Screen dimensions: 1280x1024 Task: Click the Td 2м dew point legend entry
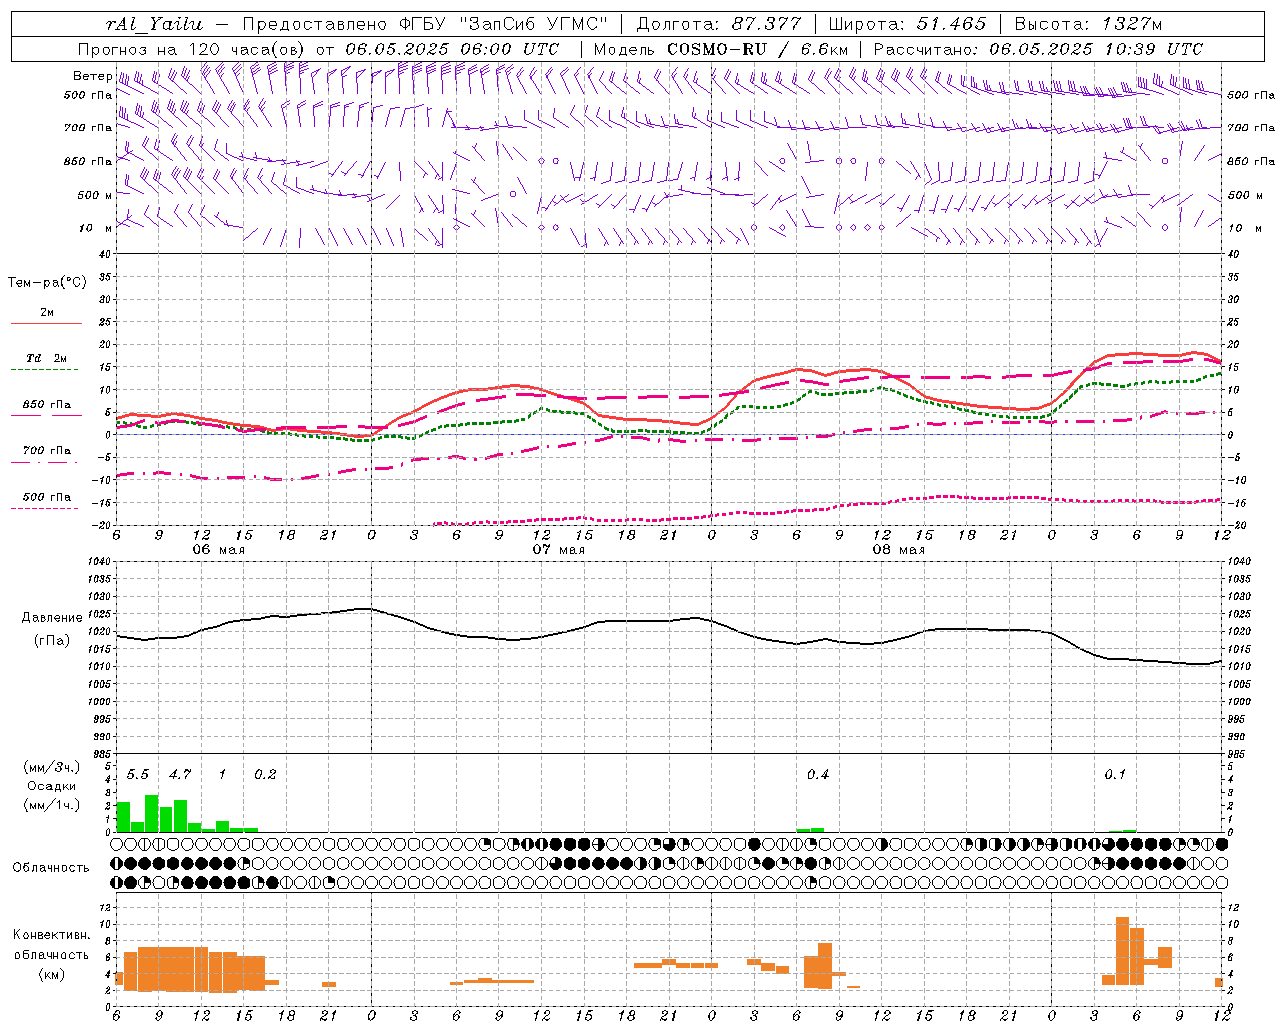point(47,358)
